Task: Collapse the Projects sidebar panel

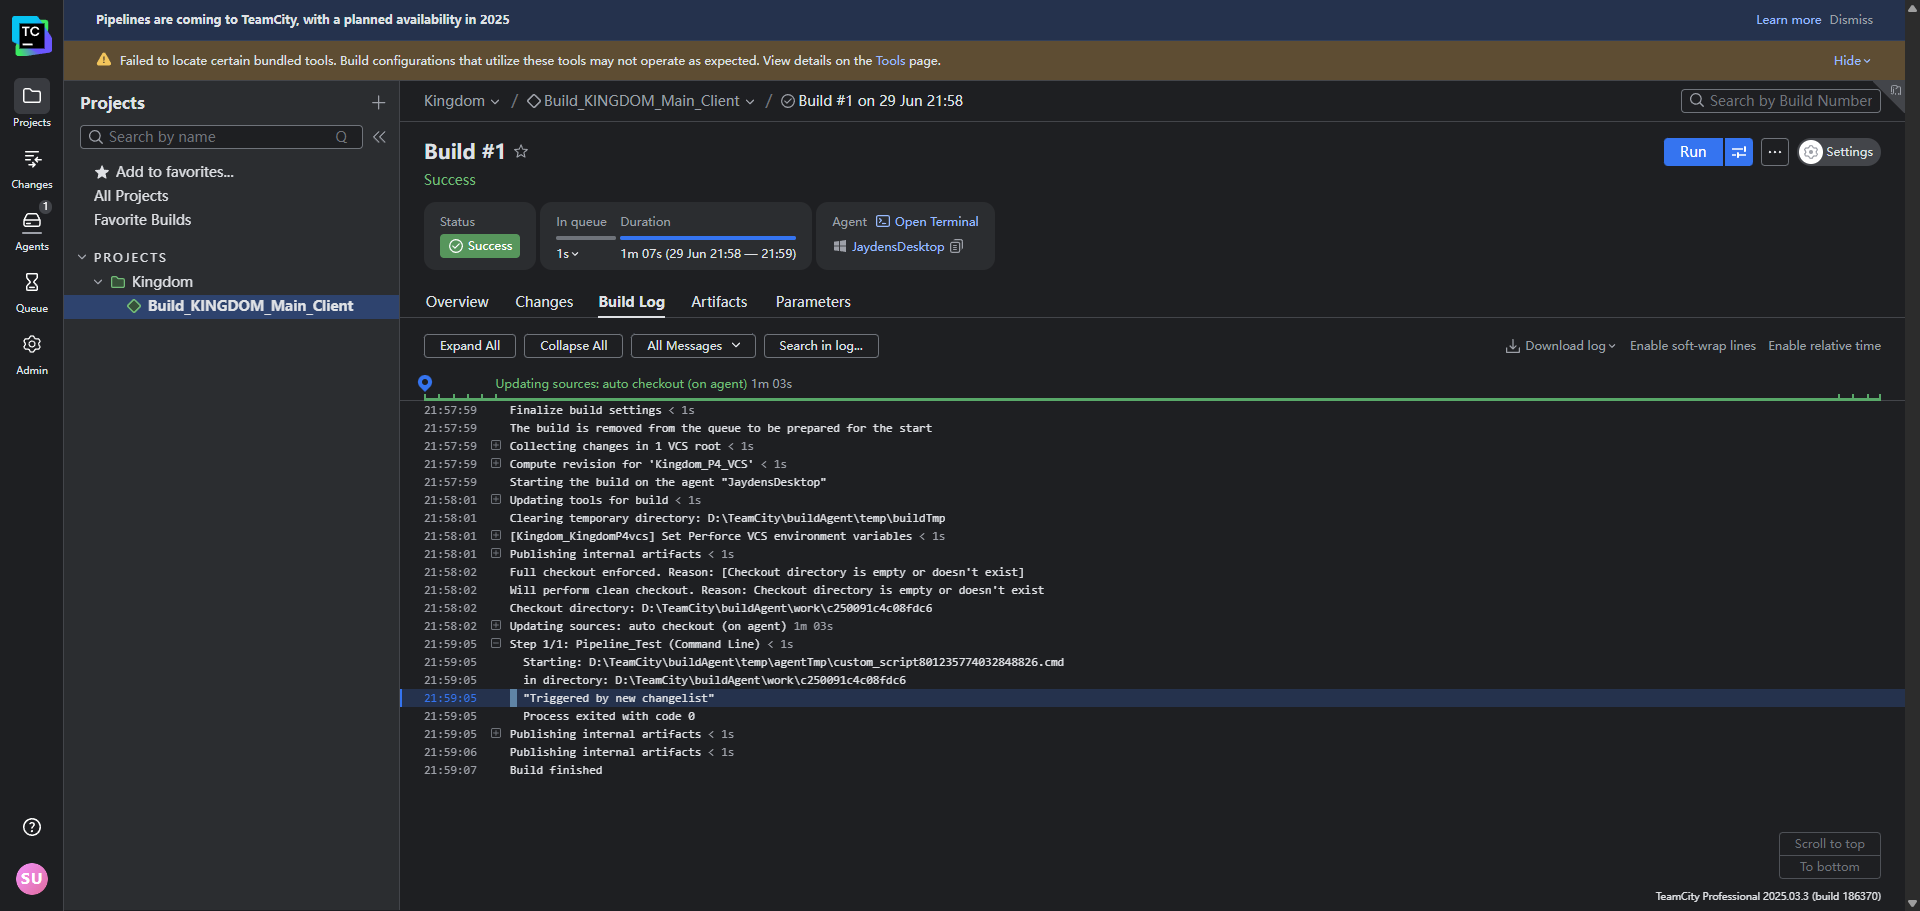Action: (379, 137)
